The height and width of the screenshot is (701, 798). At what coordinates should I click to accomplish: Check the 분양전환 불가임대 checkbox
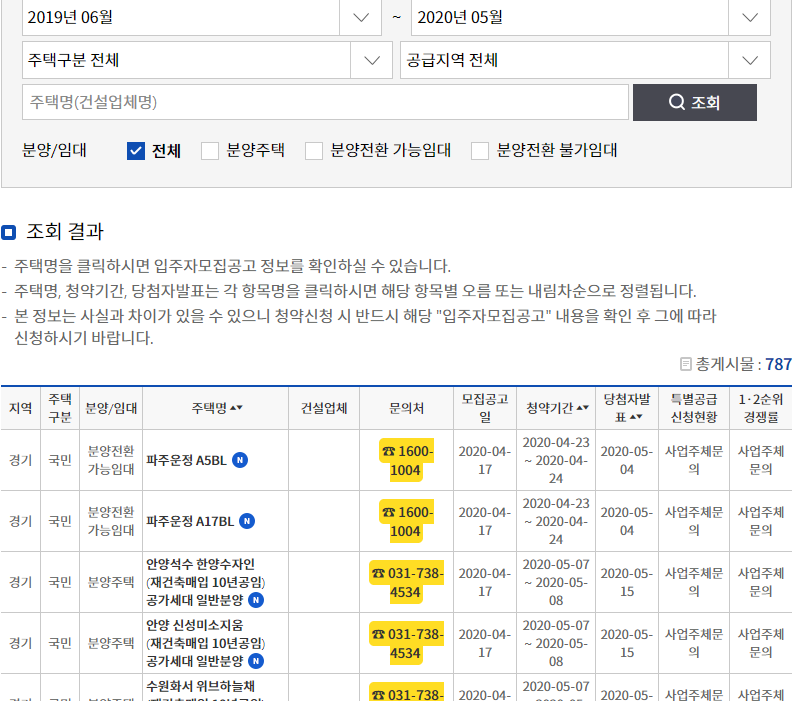(480, 151)
